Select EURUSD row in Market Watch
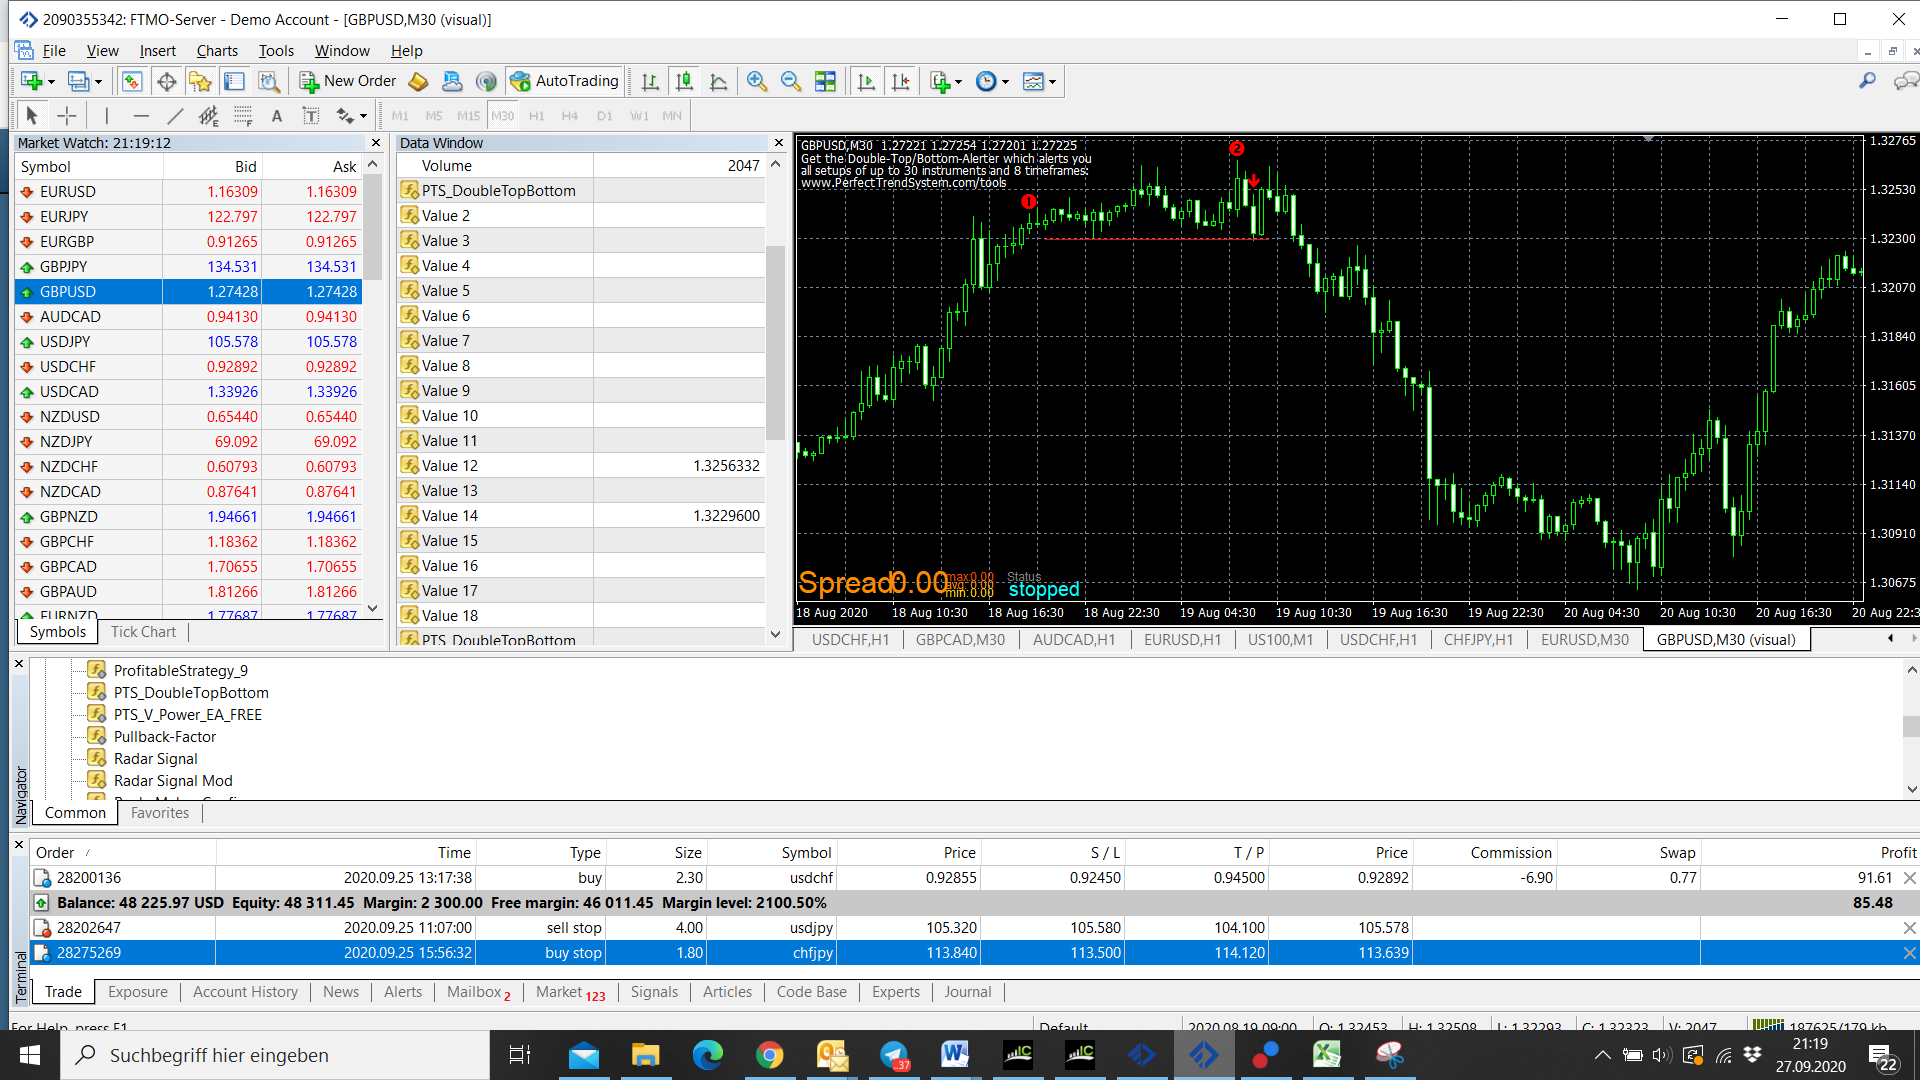The height and width of the screenshot is (1080, 1920). point(190,192)
